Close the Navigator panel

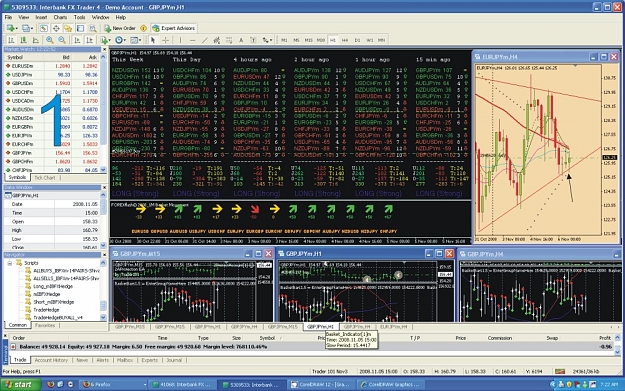[104, 255]
